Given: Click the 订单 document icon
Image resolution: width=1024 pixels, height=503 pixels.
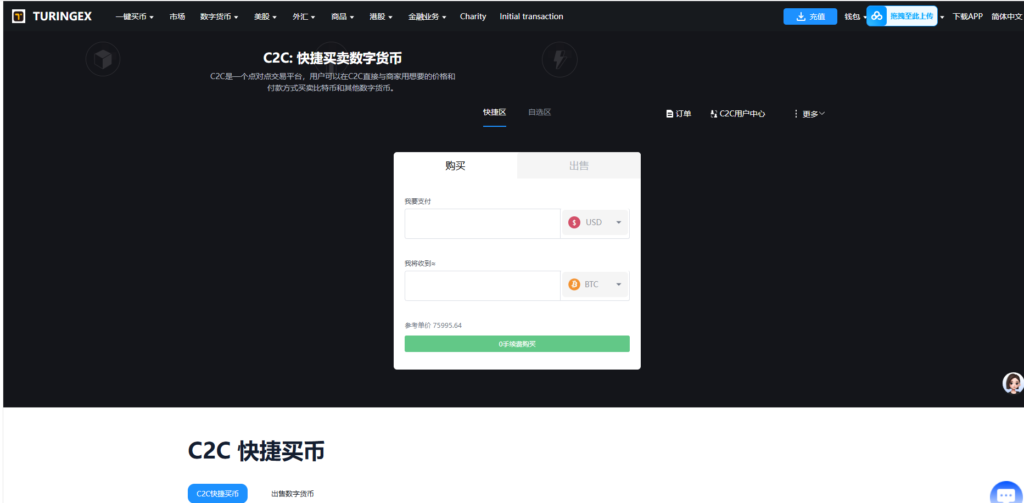Looking at the screenshot, I should pyautogui.click(x=669, y=114).
